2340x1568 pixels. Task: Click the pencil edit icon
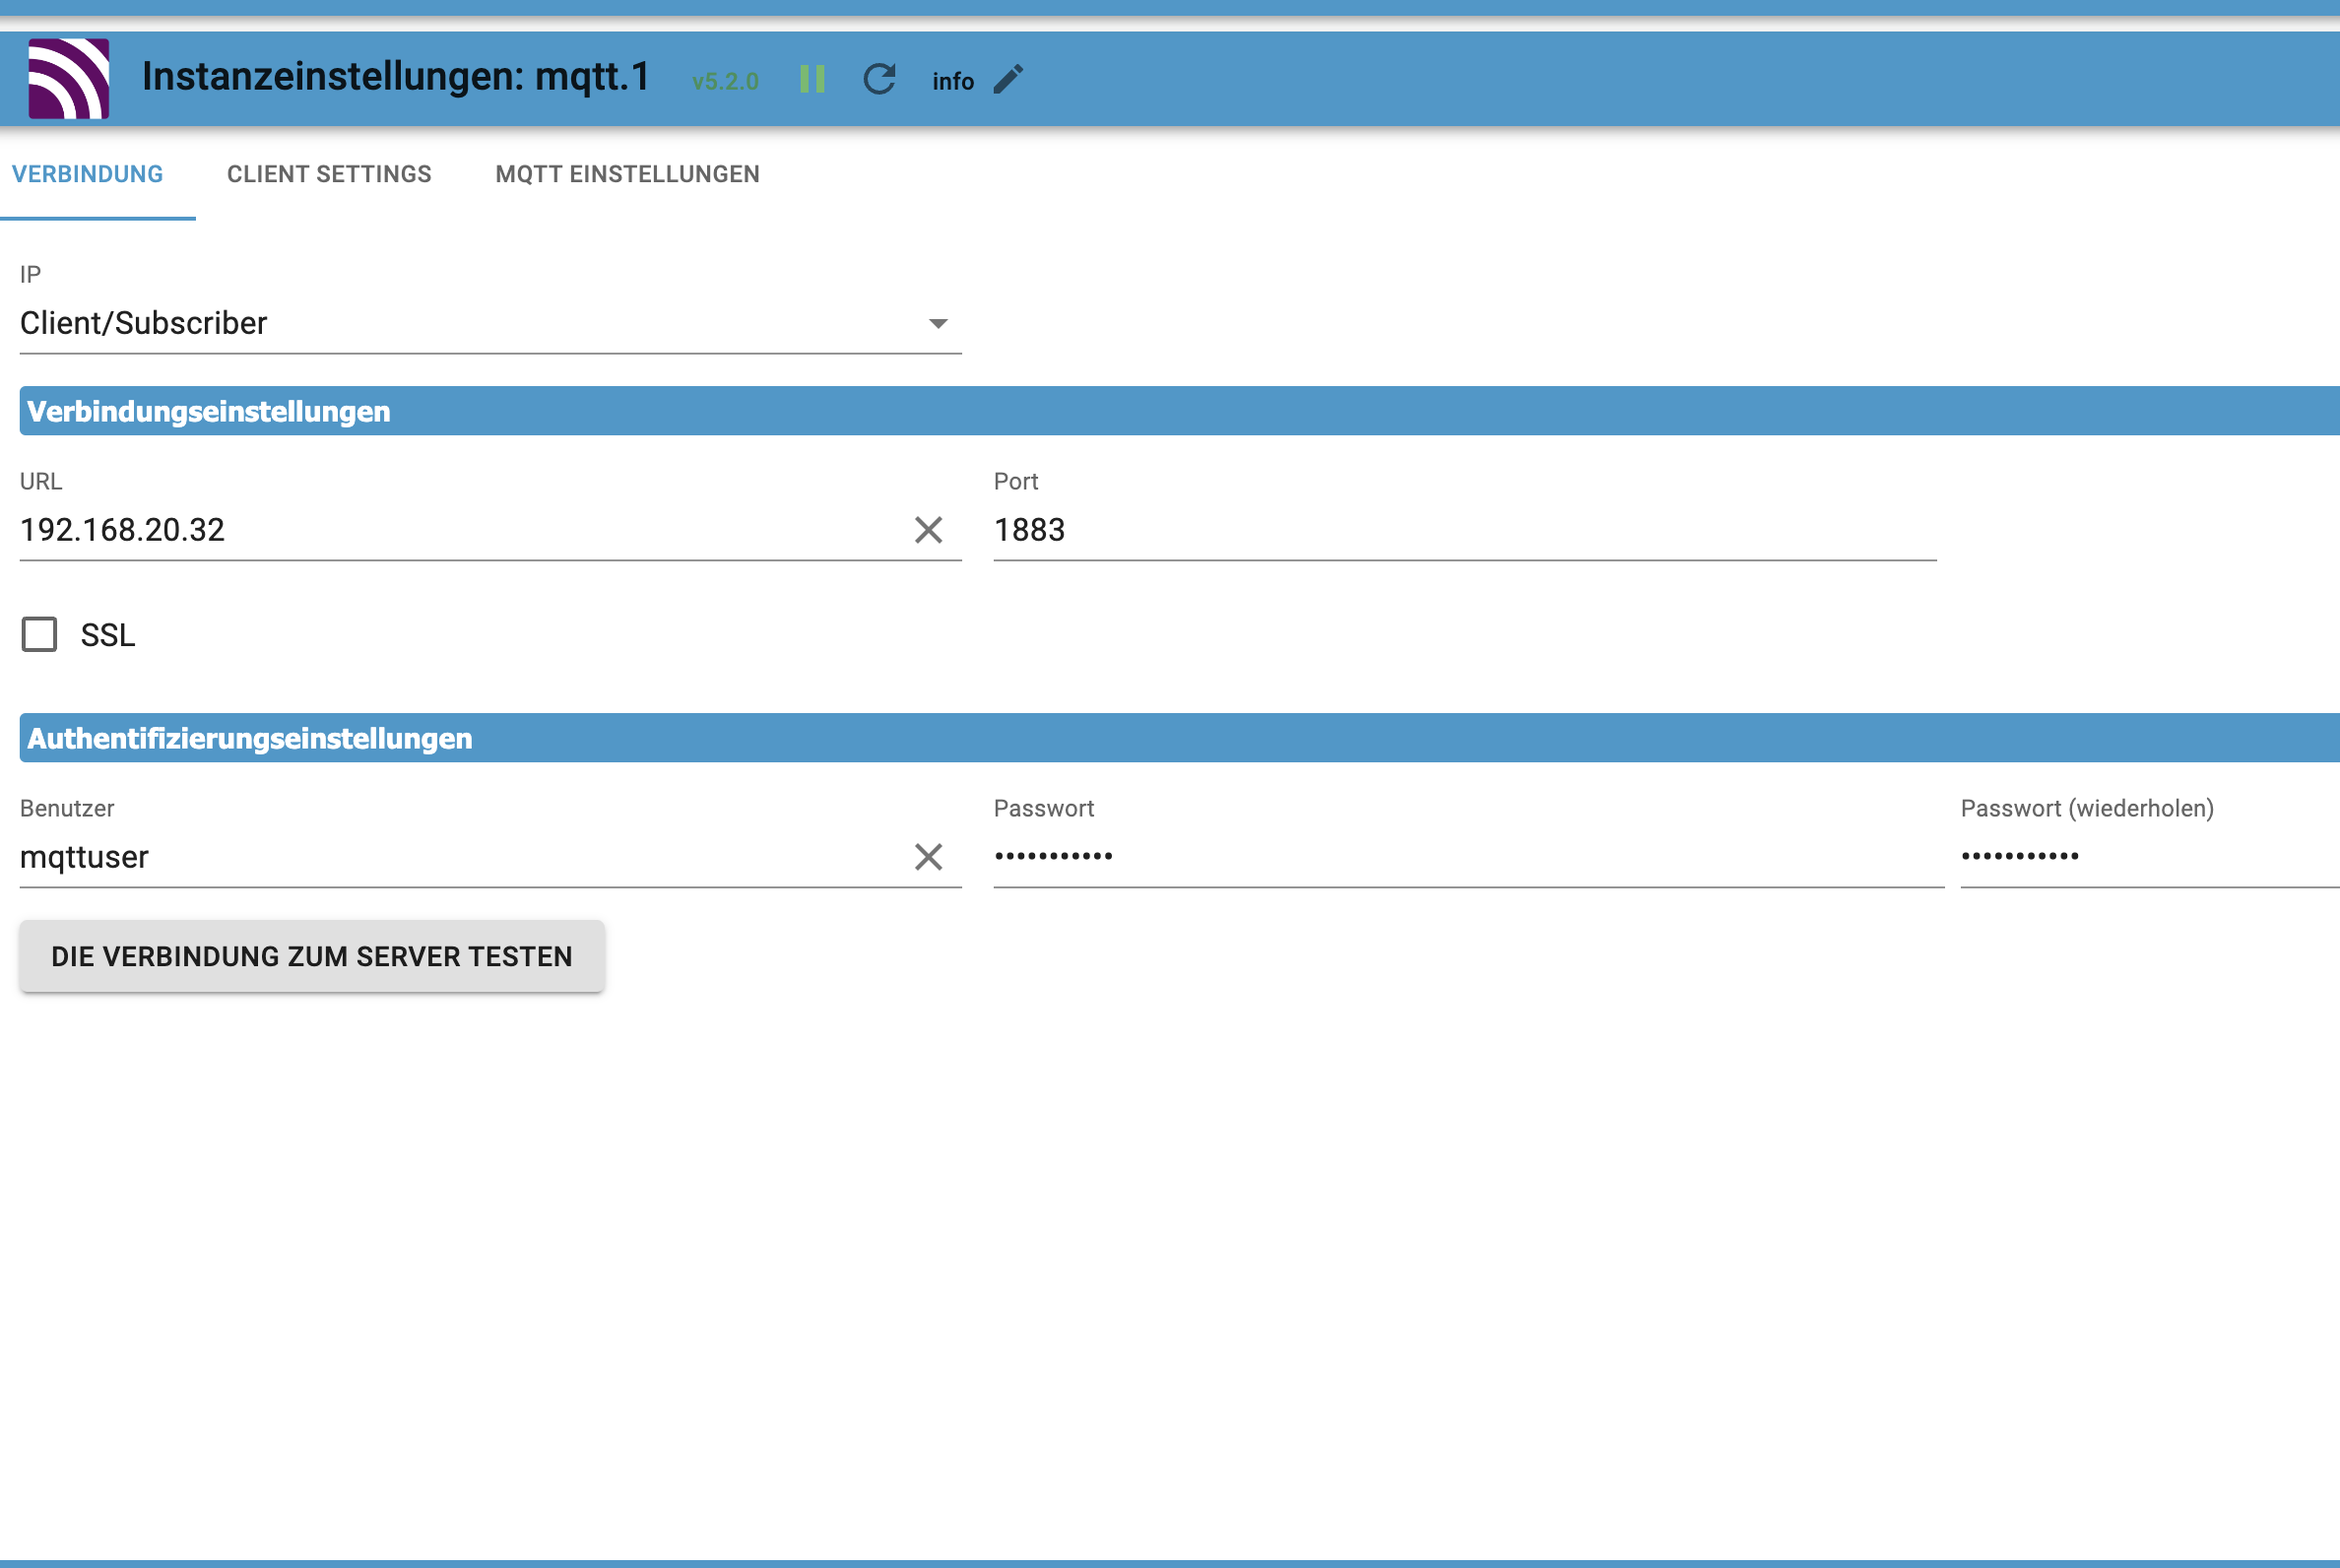tap(1008, 79)
